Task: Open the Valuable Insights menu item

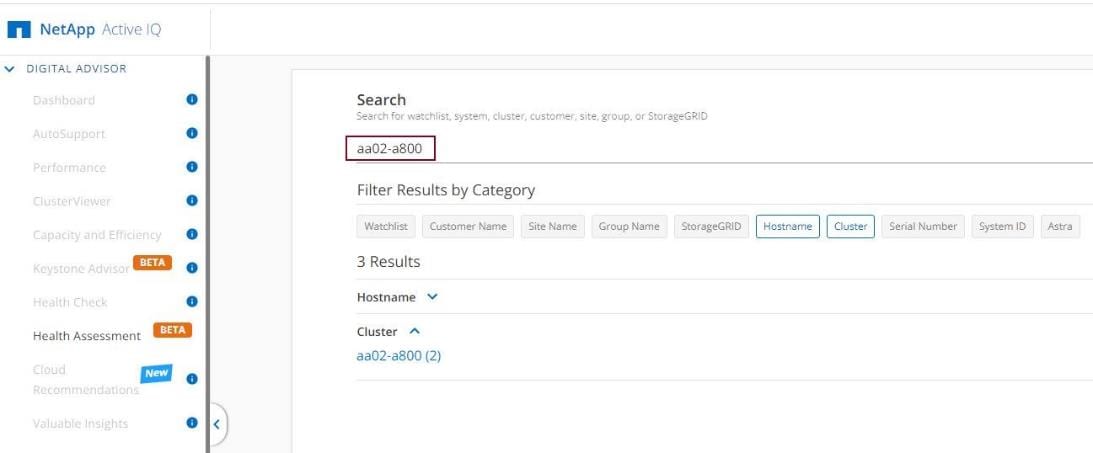Action: [80, 424]
